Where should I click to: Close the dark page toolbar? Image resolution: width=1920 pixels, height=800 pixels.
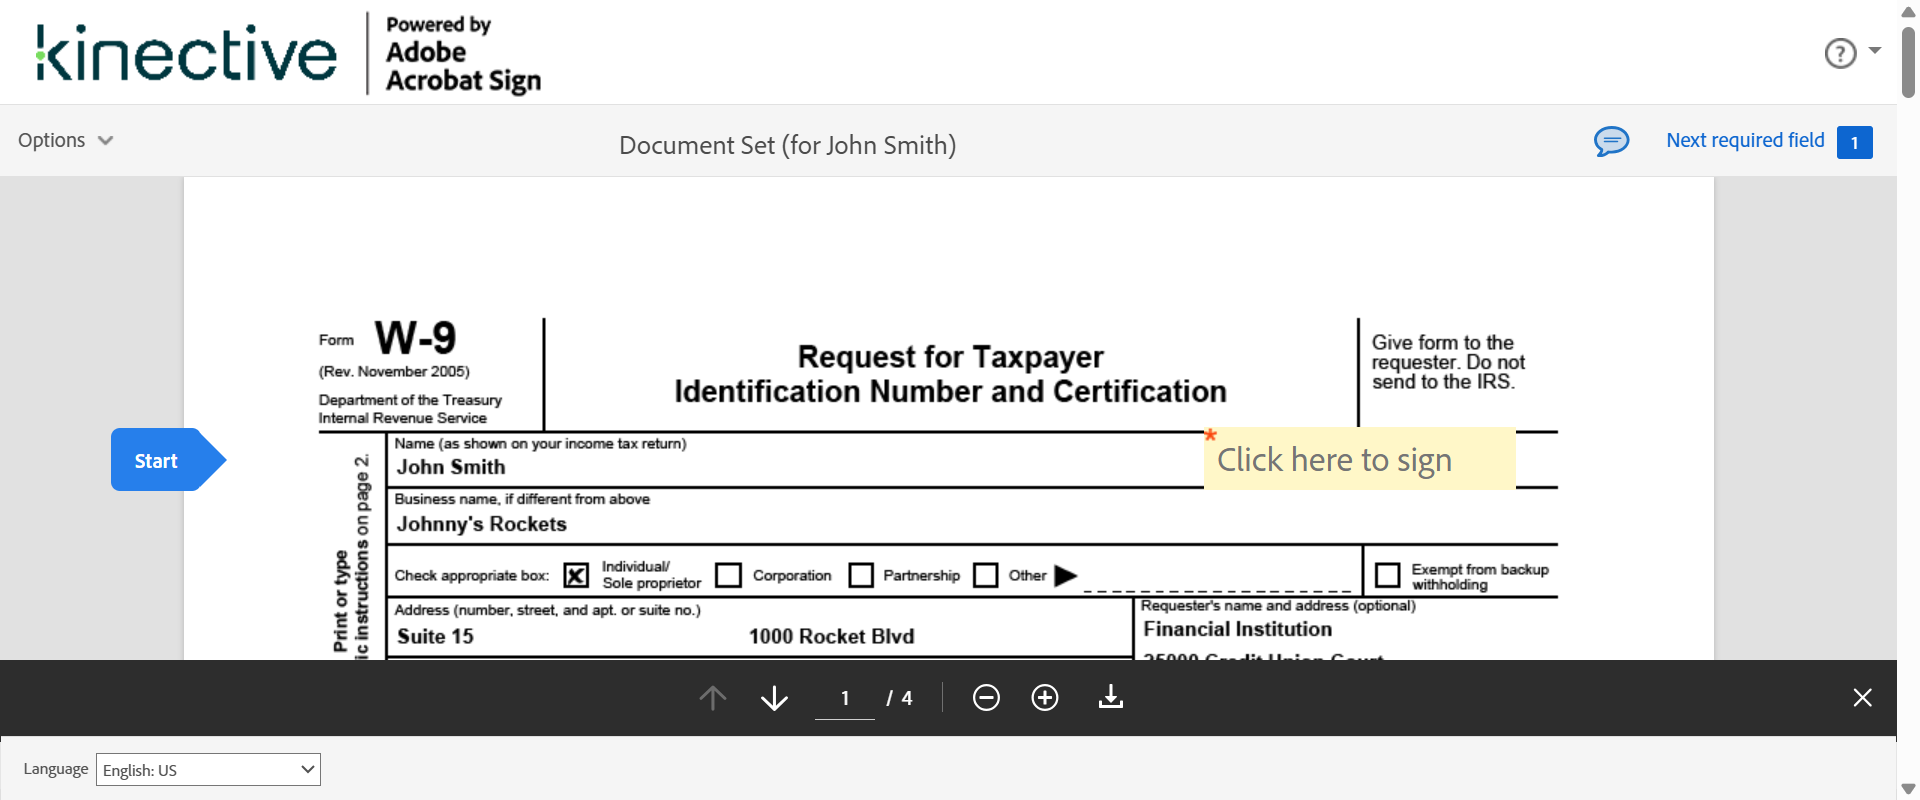[1862, 698]
